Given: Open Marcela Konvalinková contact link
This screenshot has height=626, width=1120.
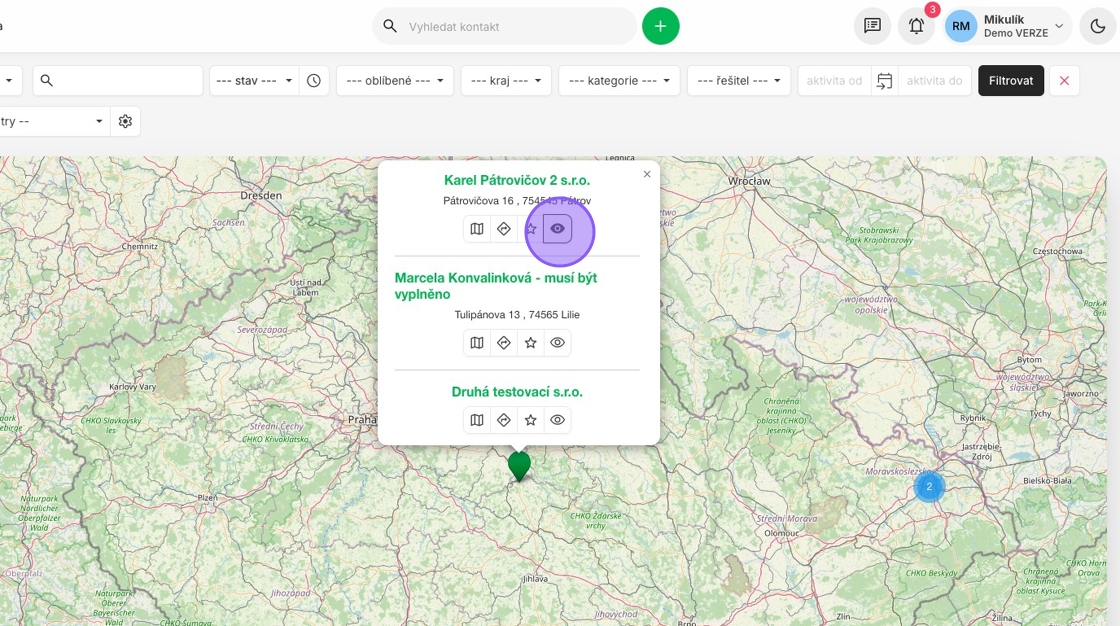Looking at the screenshot, I should coord(496,286).
